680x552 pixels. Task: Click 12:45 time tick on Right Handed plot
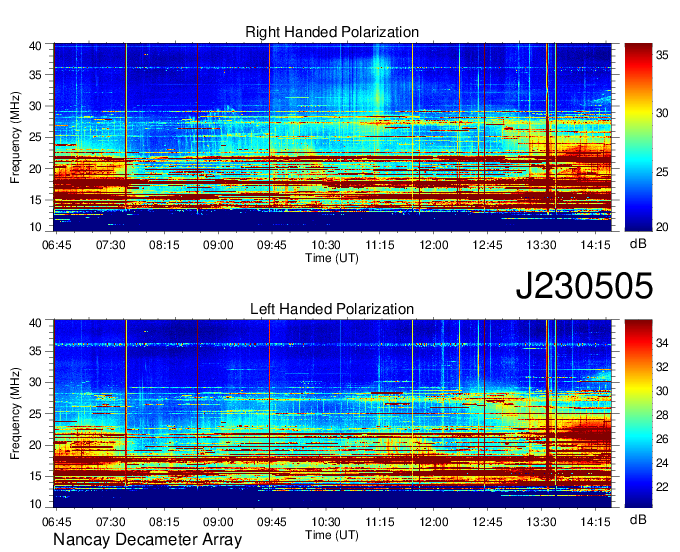(x=487, y=245)
